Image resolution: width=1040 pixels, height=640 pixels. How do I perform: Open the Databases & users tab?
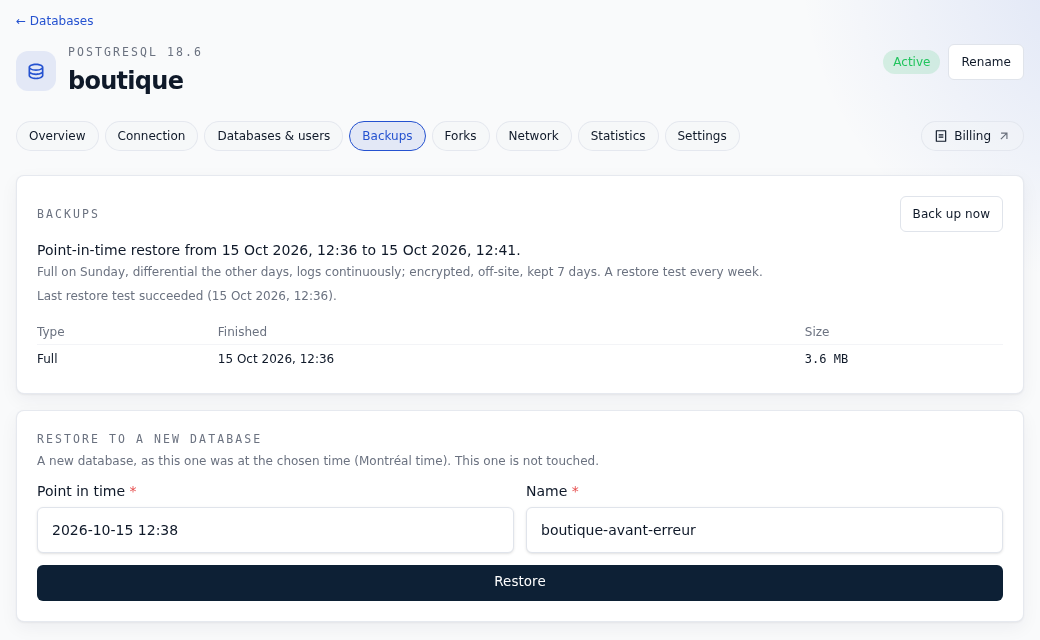click(273, 136)
